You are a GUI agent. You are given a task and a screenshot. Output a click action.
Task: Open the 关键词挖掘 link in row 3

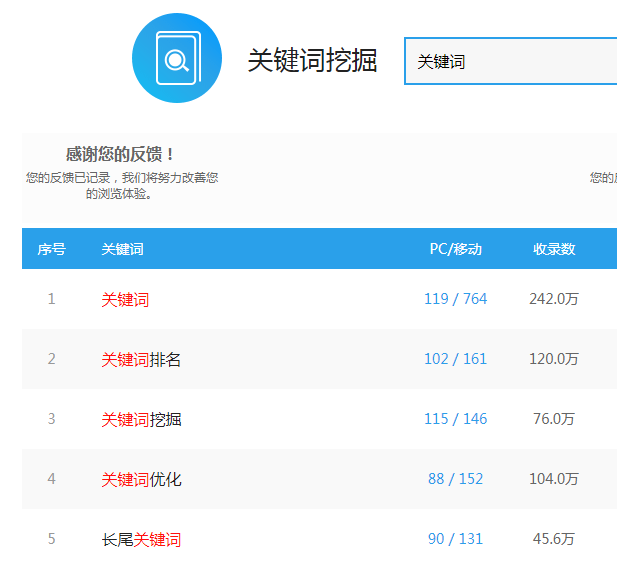(141, 419)
